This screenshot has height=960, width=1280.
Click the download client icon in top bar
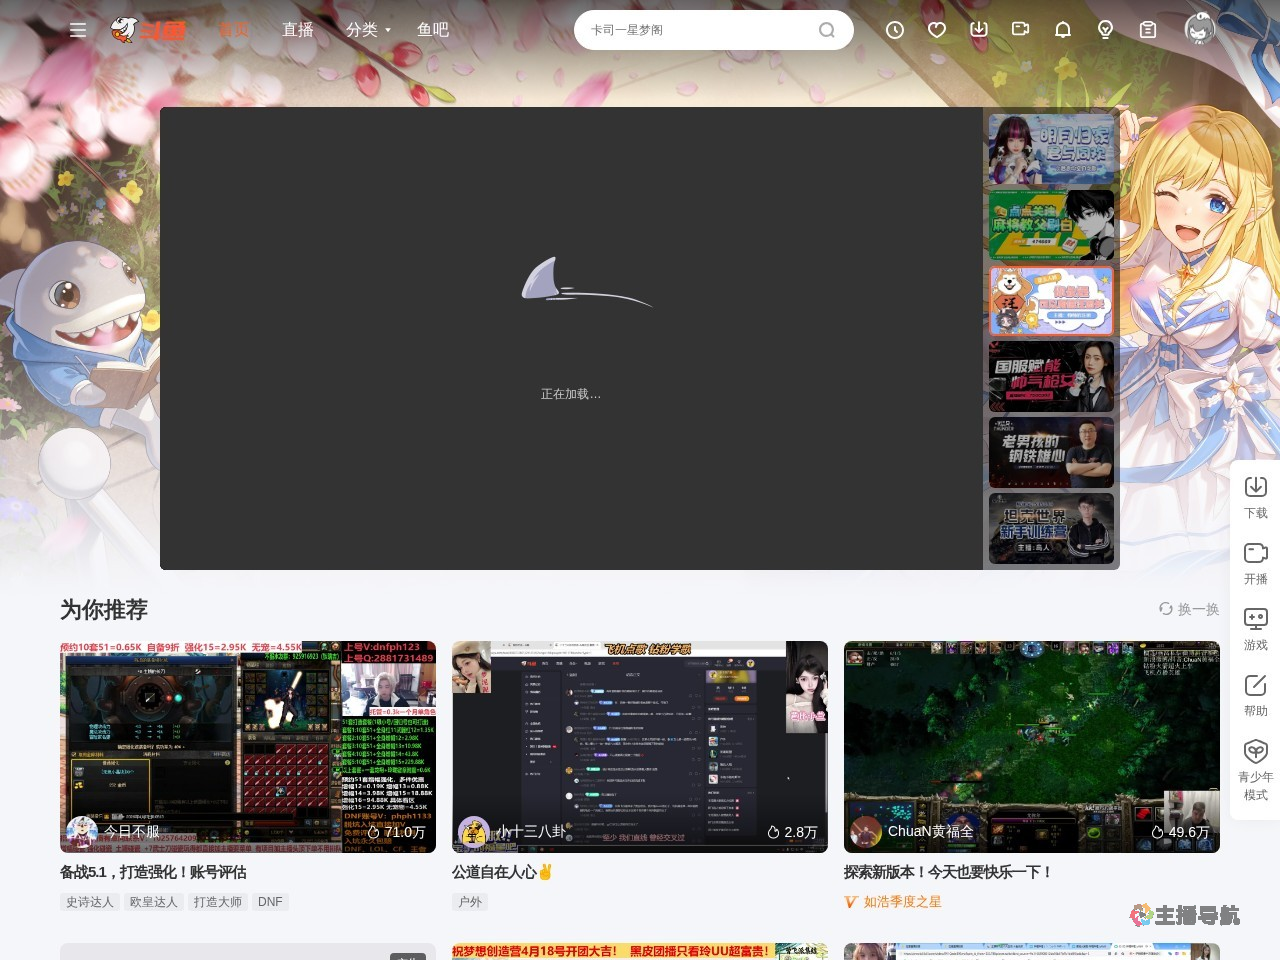click(978, 30)
